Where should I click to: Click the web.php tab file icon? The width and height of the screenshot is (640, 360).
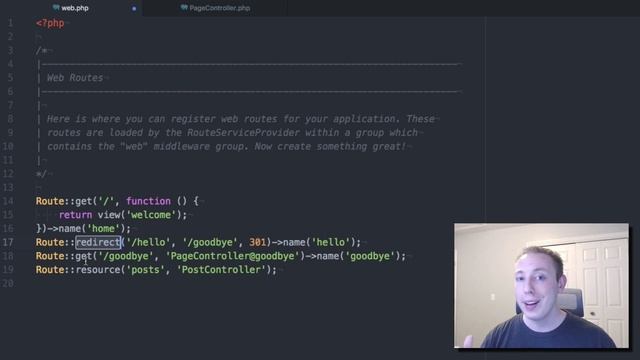pyautogui.click(x=56, y=8)
